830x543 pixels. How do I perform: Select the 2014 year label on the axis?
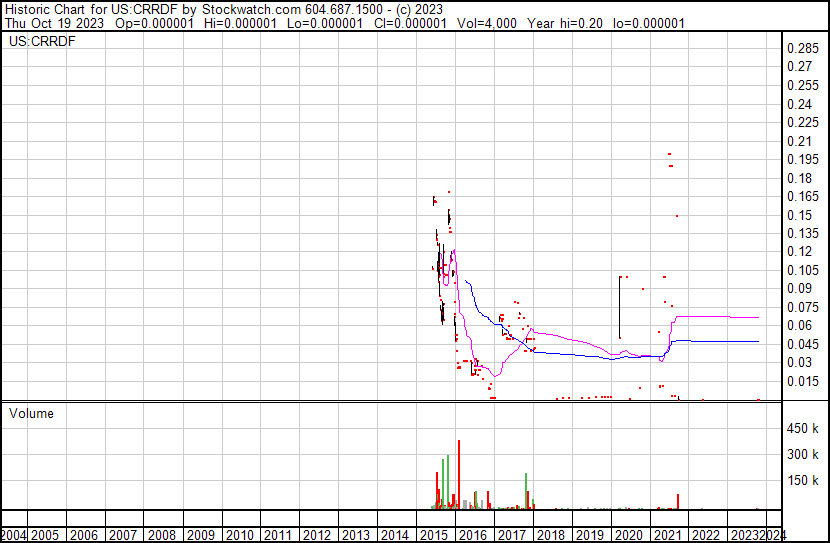tap(395, 535)
